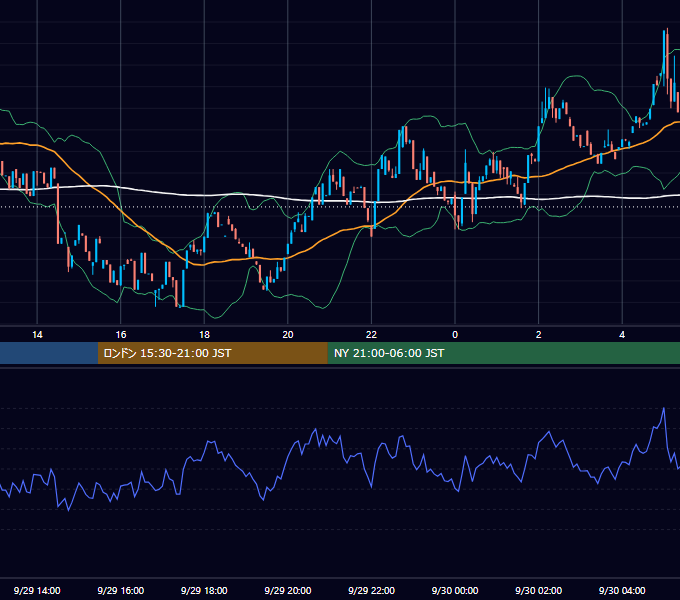Click the 9/29 14:00 time label
The height and width of the screenshot is (600, 680).
pos(37,590)
